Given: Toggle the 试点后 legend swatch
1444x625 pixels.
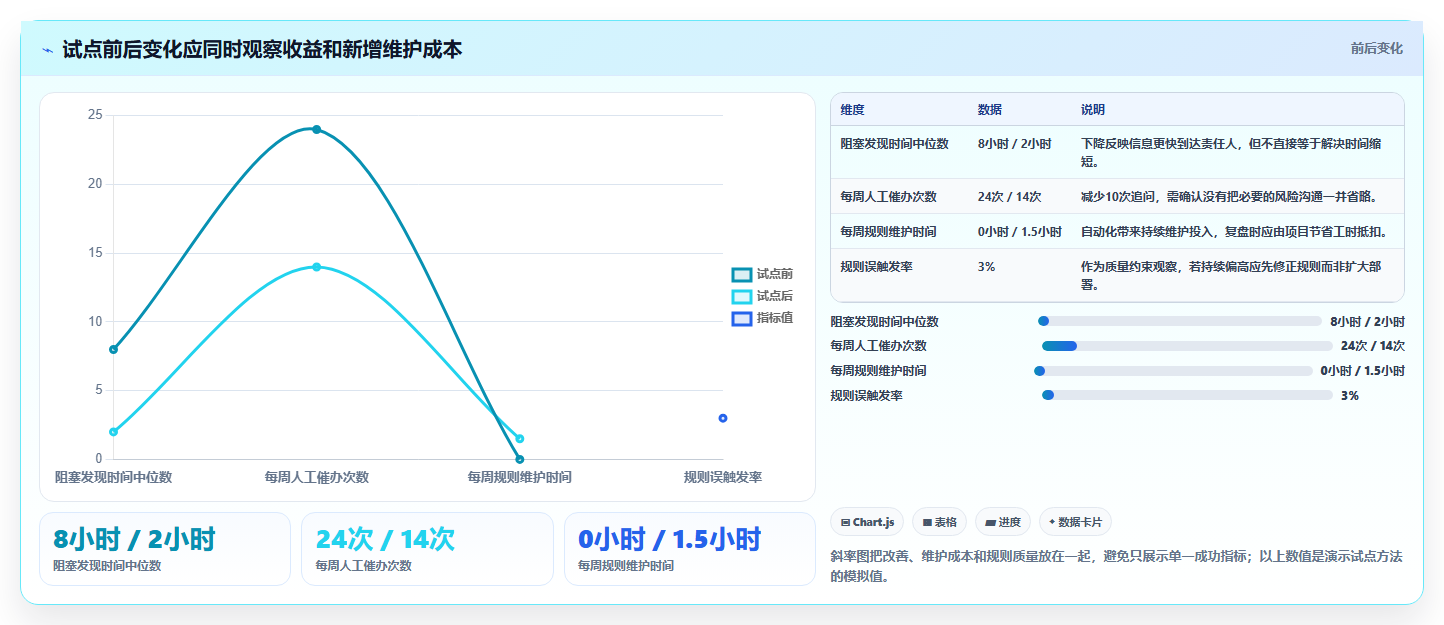Looking at the screenshot, I should click(741, 297).
